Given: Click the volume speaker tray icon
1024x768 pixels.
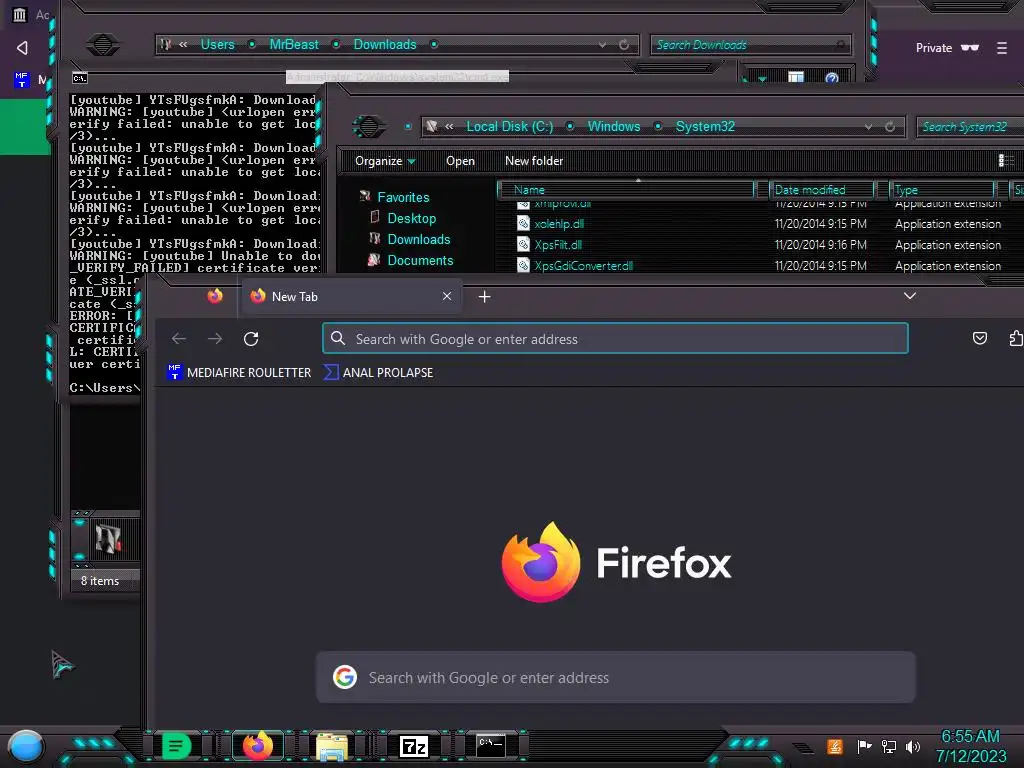Looking at the screenshot, I should (913, 746).
